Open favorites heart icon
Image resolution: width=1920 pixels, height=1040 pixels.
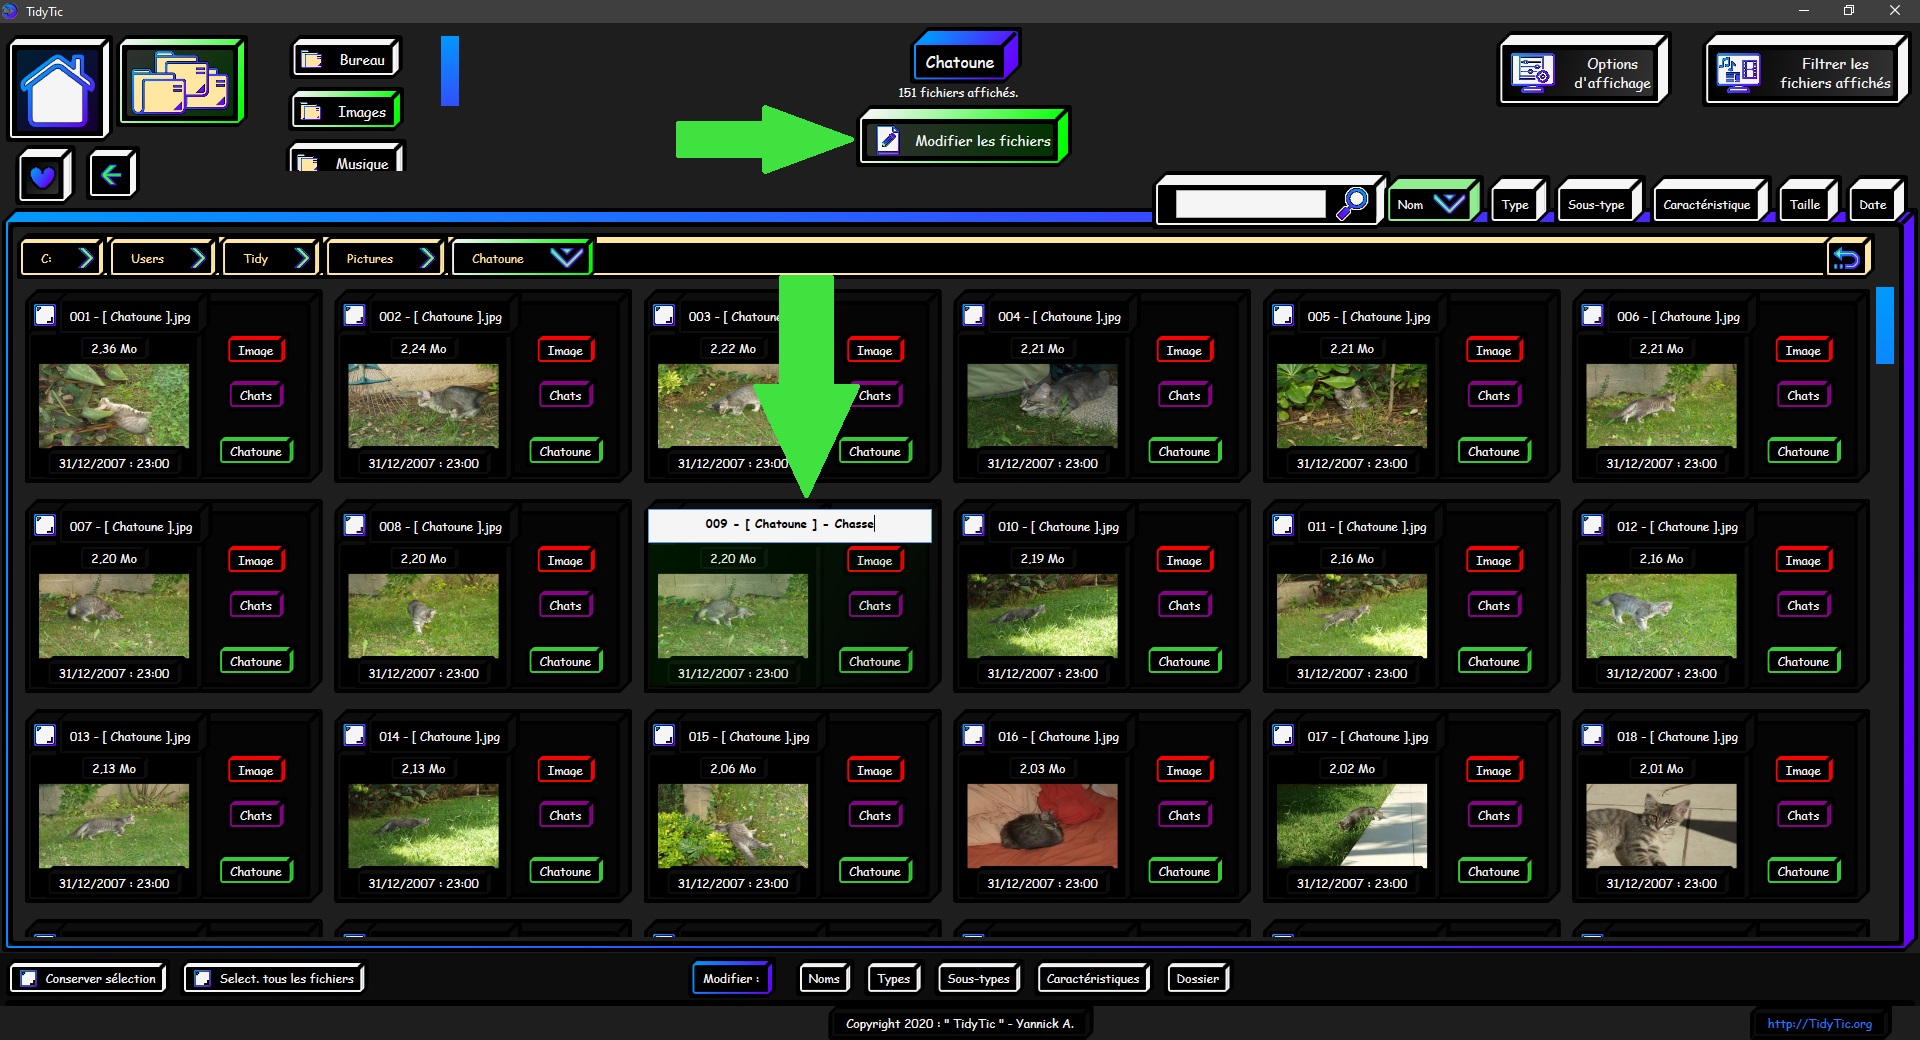[43, 176]
